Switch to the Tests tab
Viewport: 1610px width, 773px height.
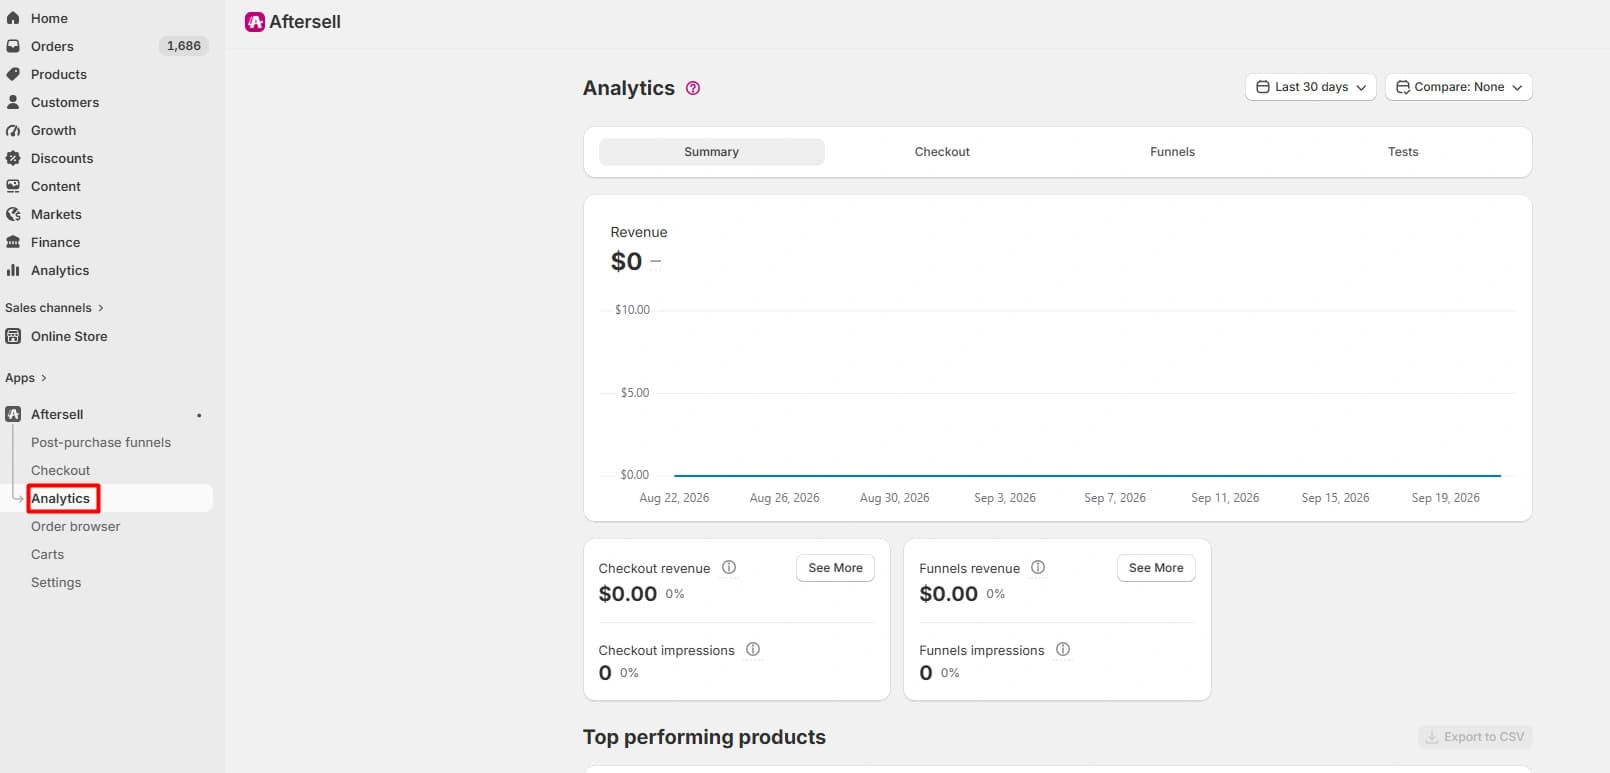(1403, 152)
